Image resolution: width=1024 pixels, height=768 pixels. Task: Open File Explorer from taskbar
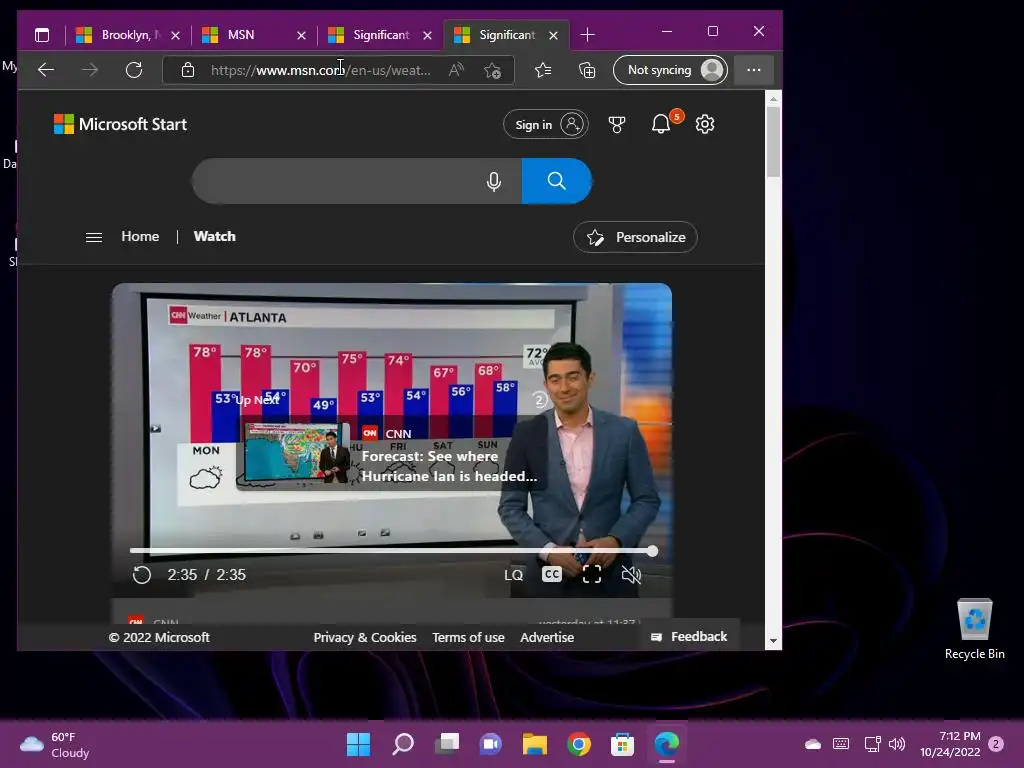click(x=535, y=744)
